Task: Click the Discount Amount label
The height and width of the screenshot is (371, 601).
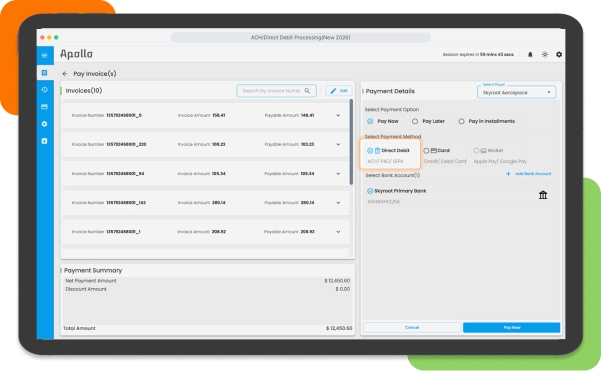Action: (86, 289)
